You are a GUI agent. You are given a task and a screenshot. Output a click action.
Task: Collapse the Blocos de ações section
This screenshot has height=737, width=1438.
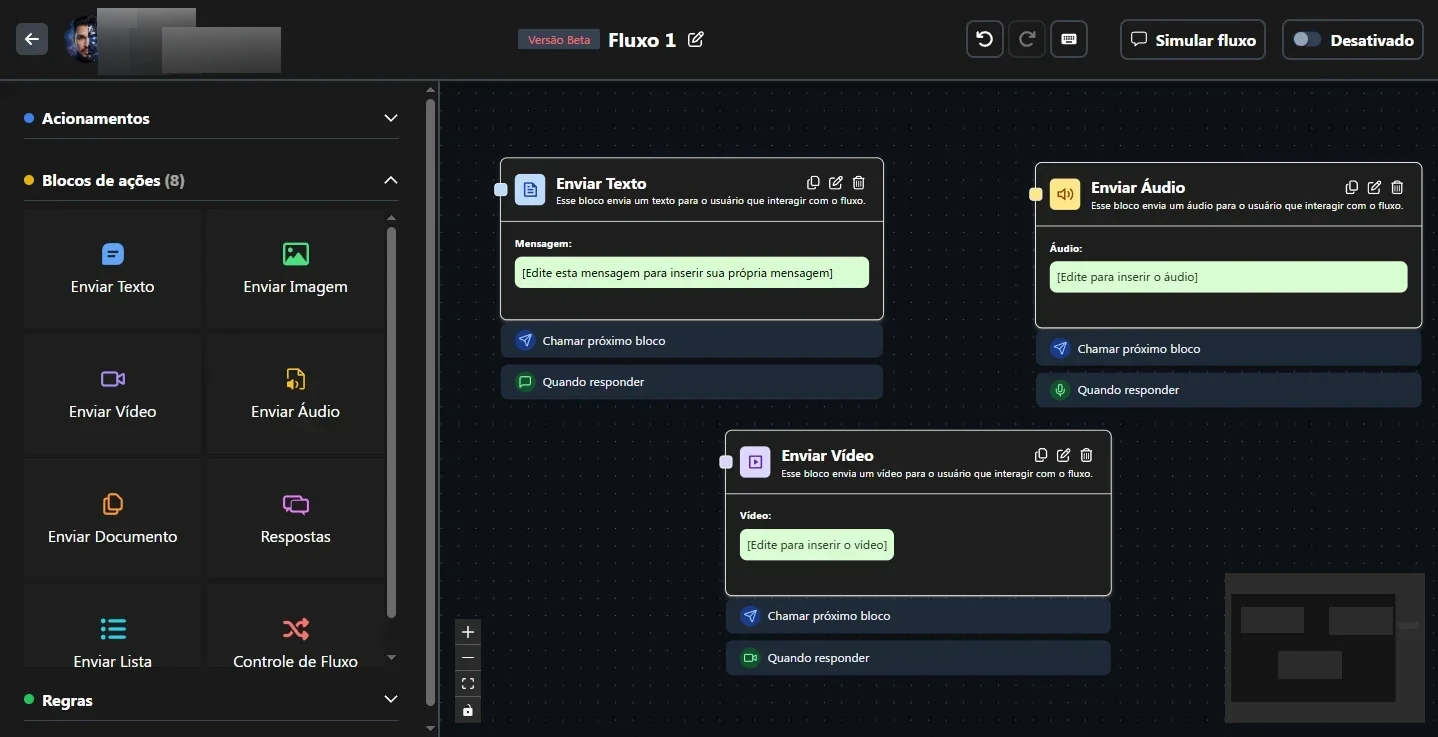[391, 180]
